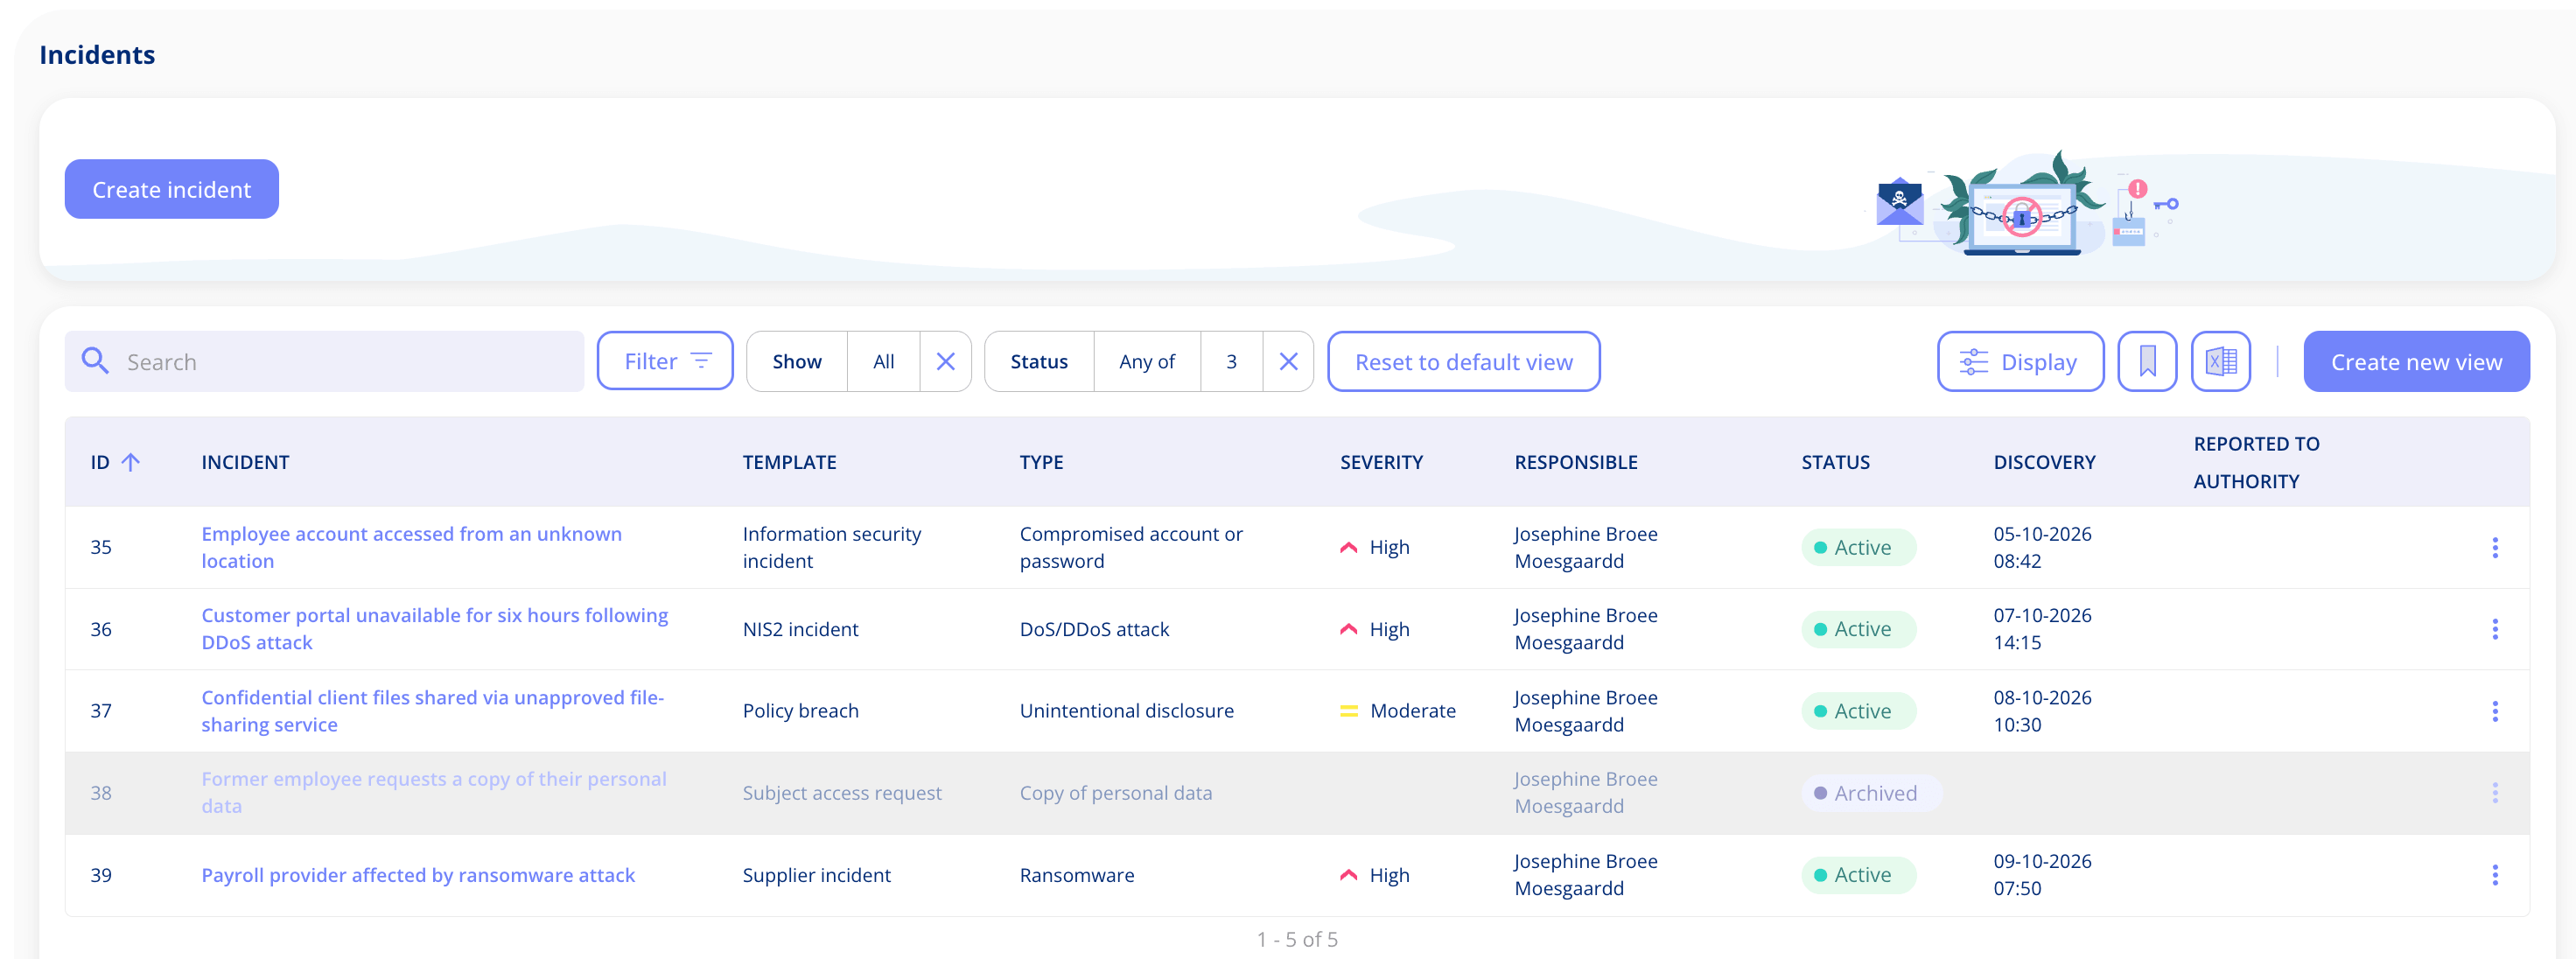
Task: Click the Show filter label
Action: 797,361
